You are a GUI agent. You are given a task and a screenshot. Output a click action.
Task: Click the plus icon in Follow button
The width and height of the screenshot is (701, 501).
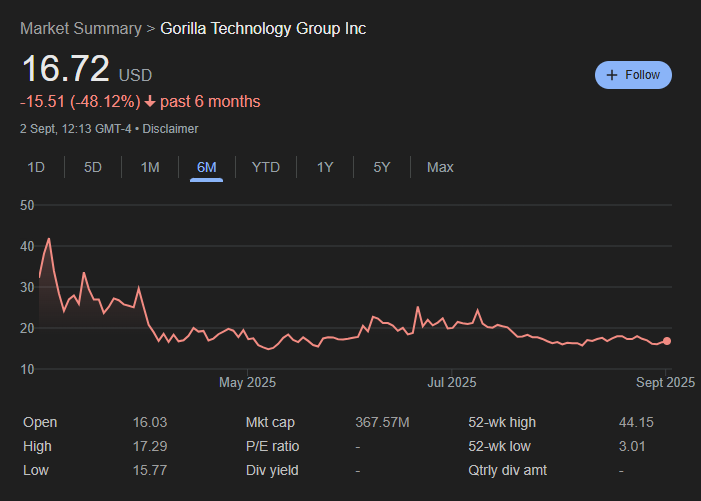pos(612,75)
